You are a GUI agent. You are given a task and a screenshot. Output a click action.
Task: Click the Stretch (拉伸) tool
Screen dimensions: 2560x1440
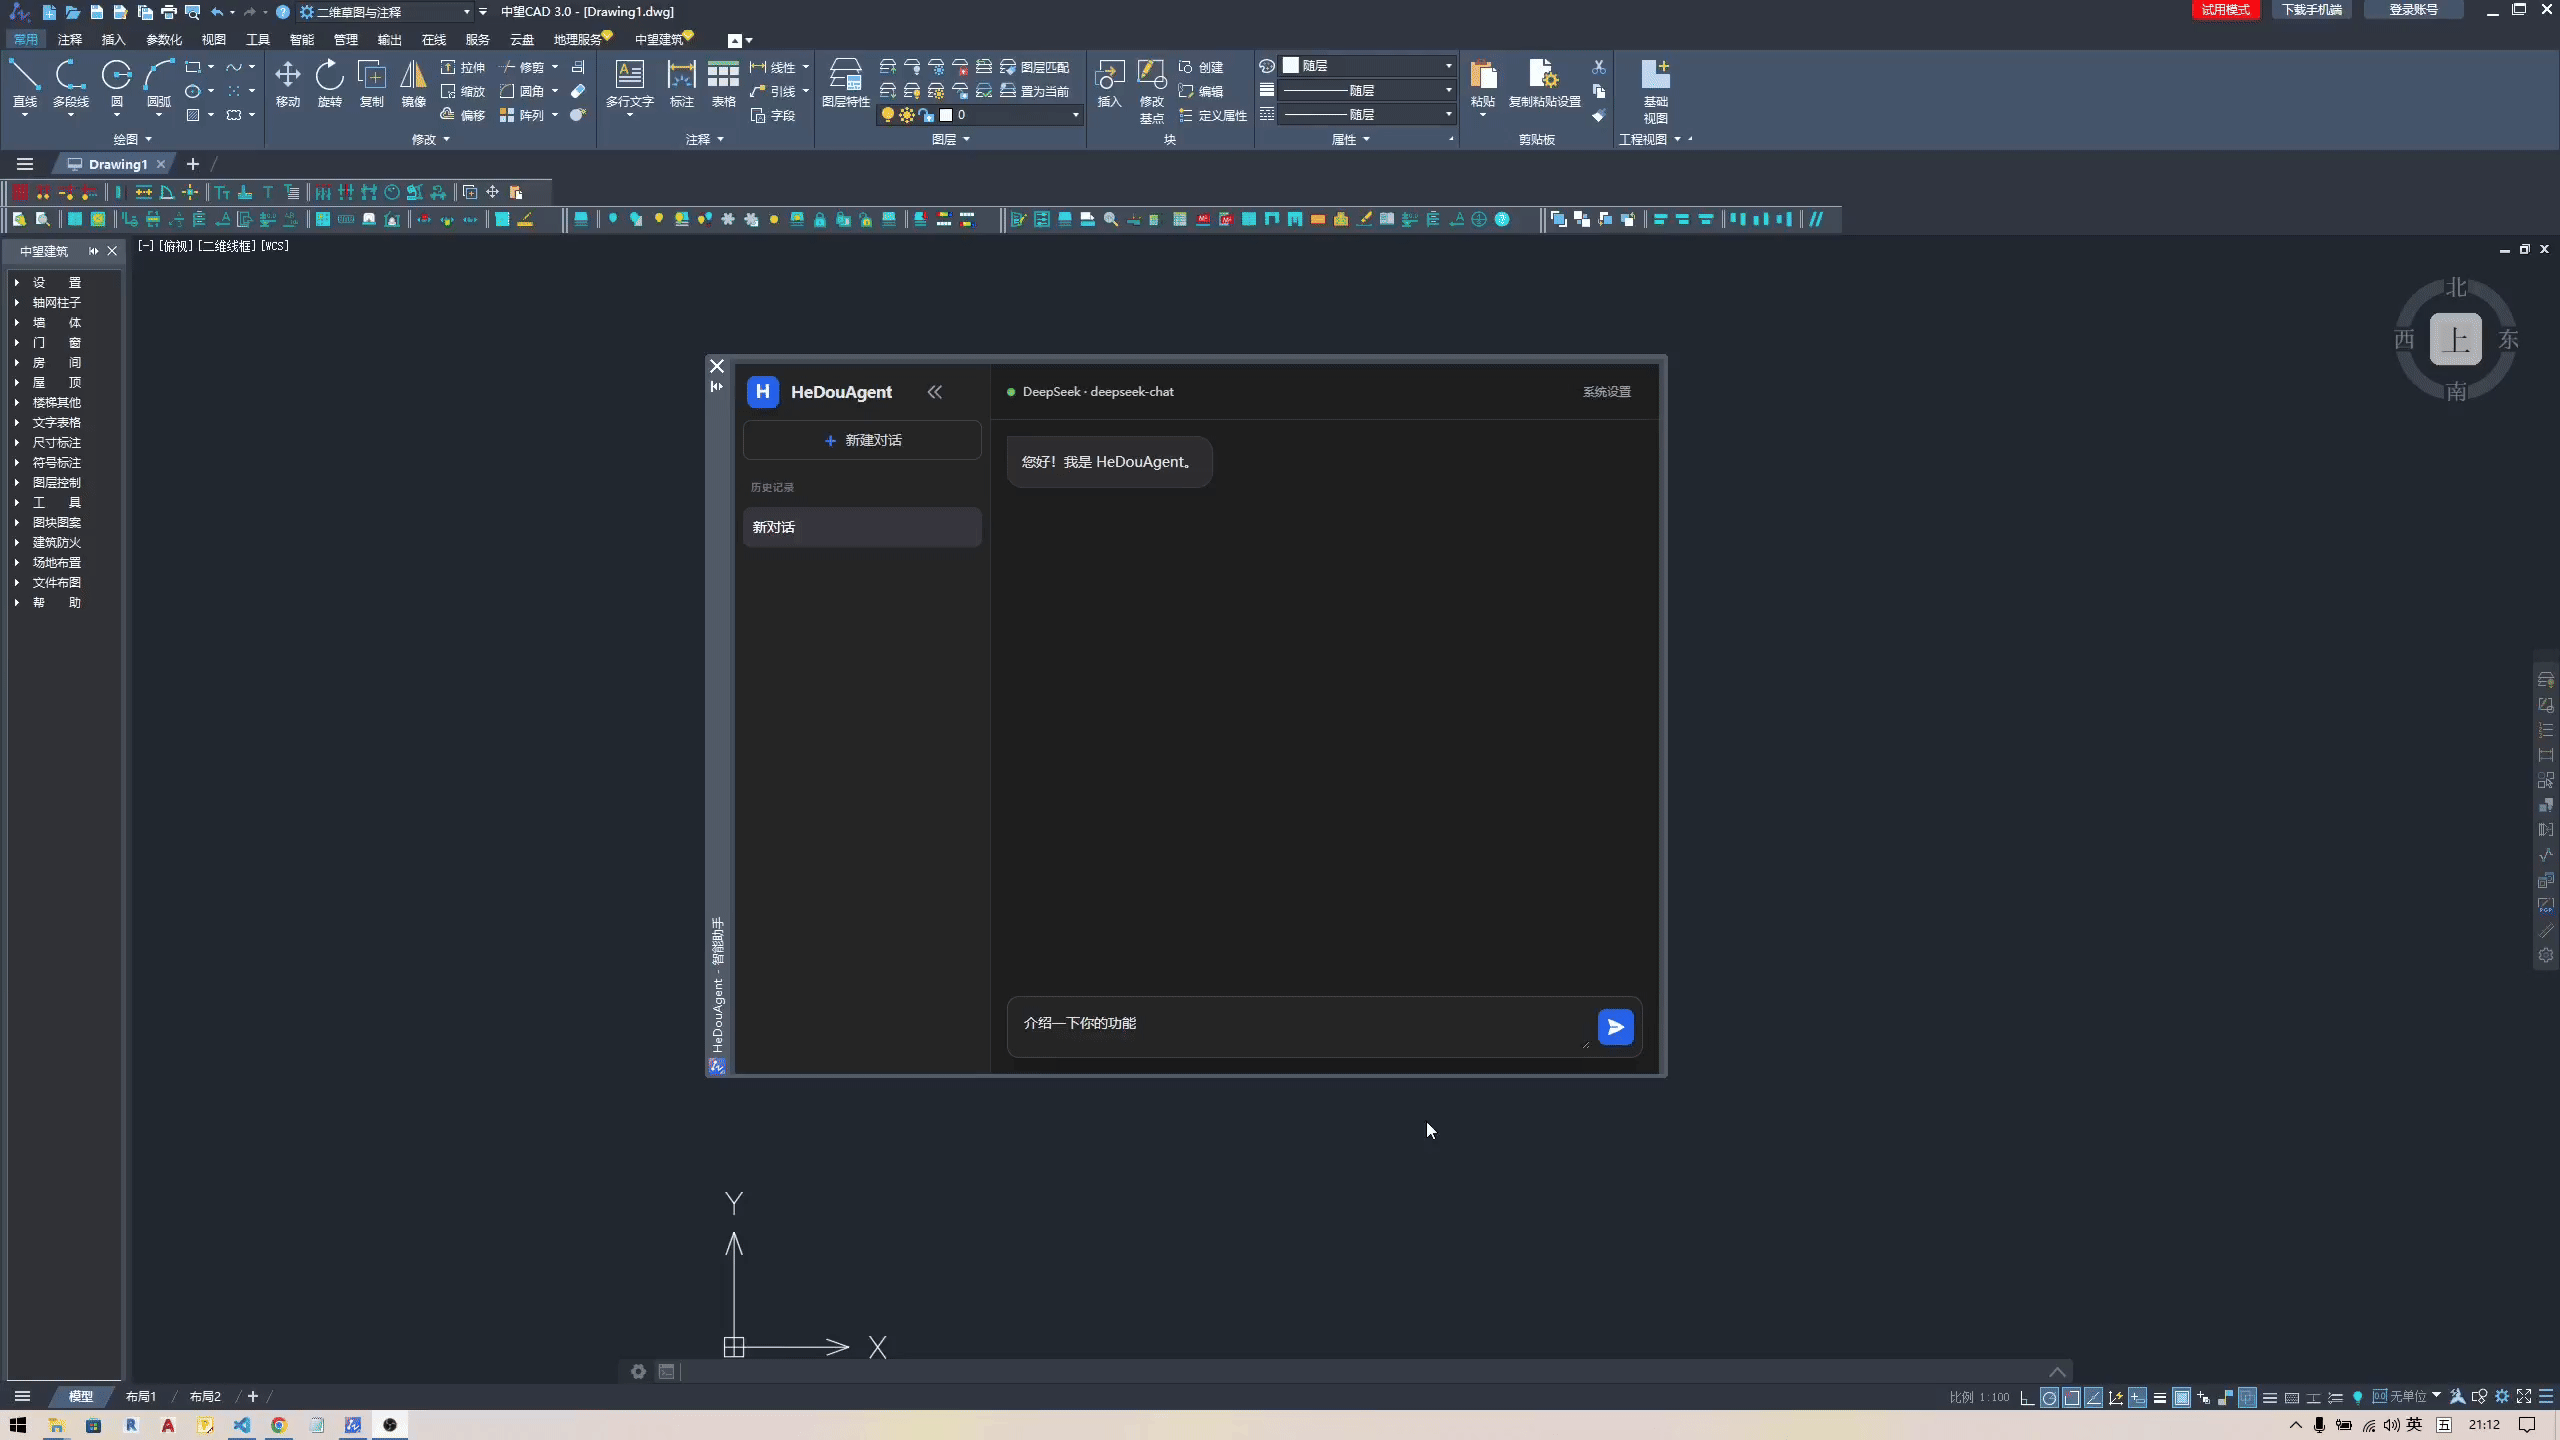tap(463, 67)
